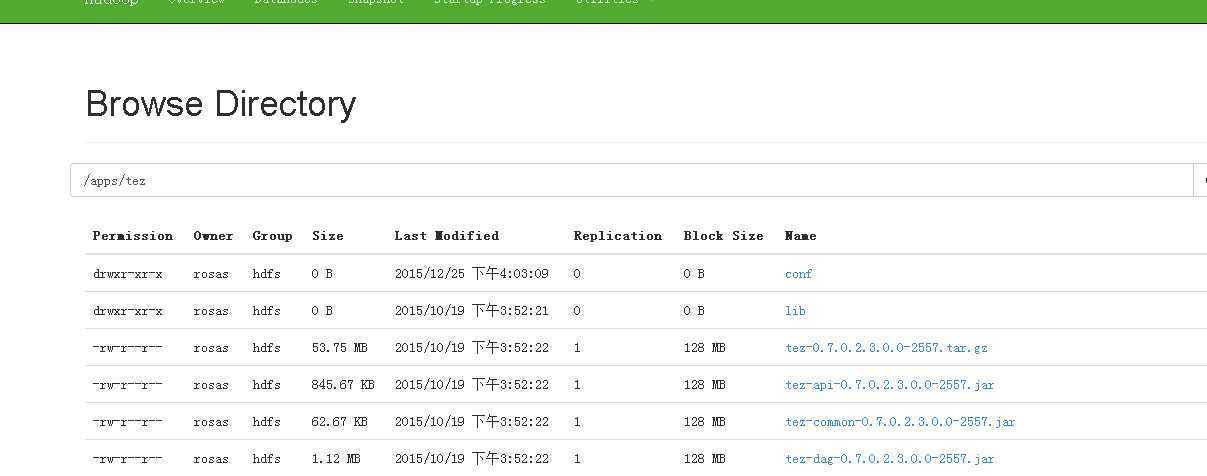Click the 53.75 MB size cell
This screenshot has width=1207, height=476.
[x=339, y=348]
